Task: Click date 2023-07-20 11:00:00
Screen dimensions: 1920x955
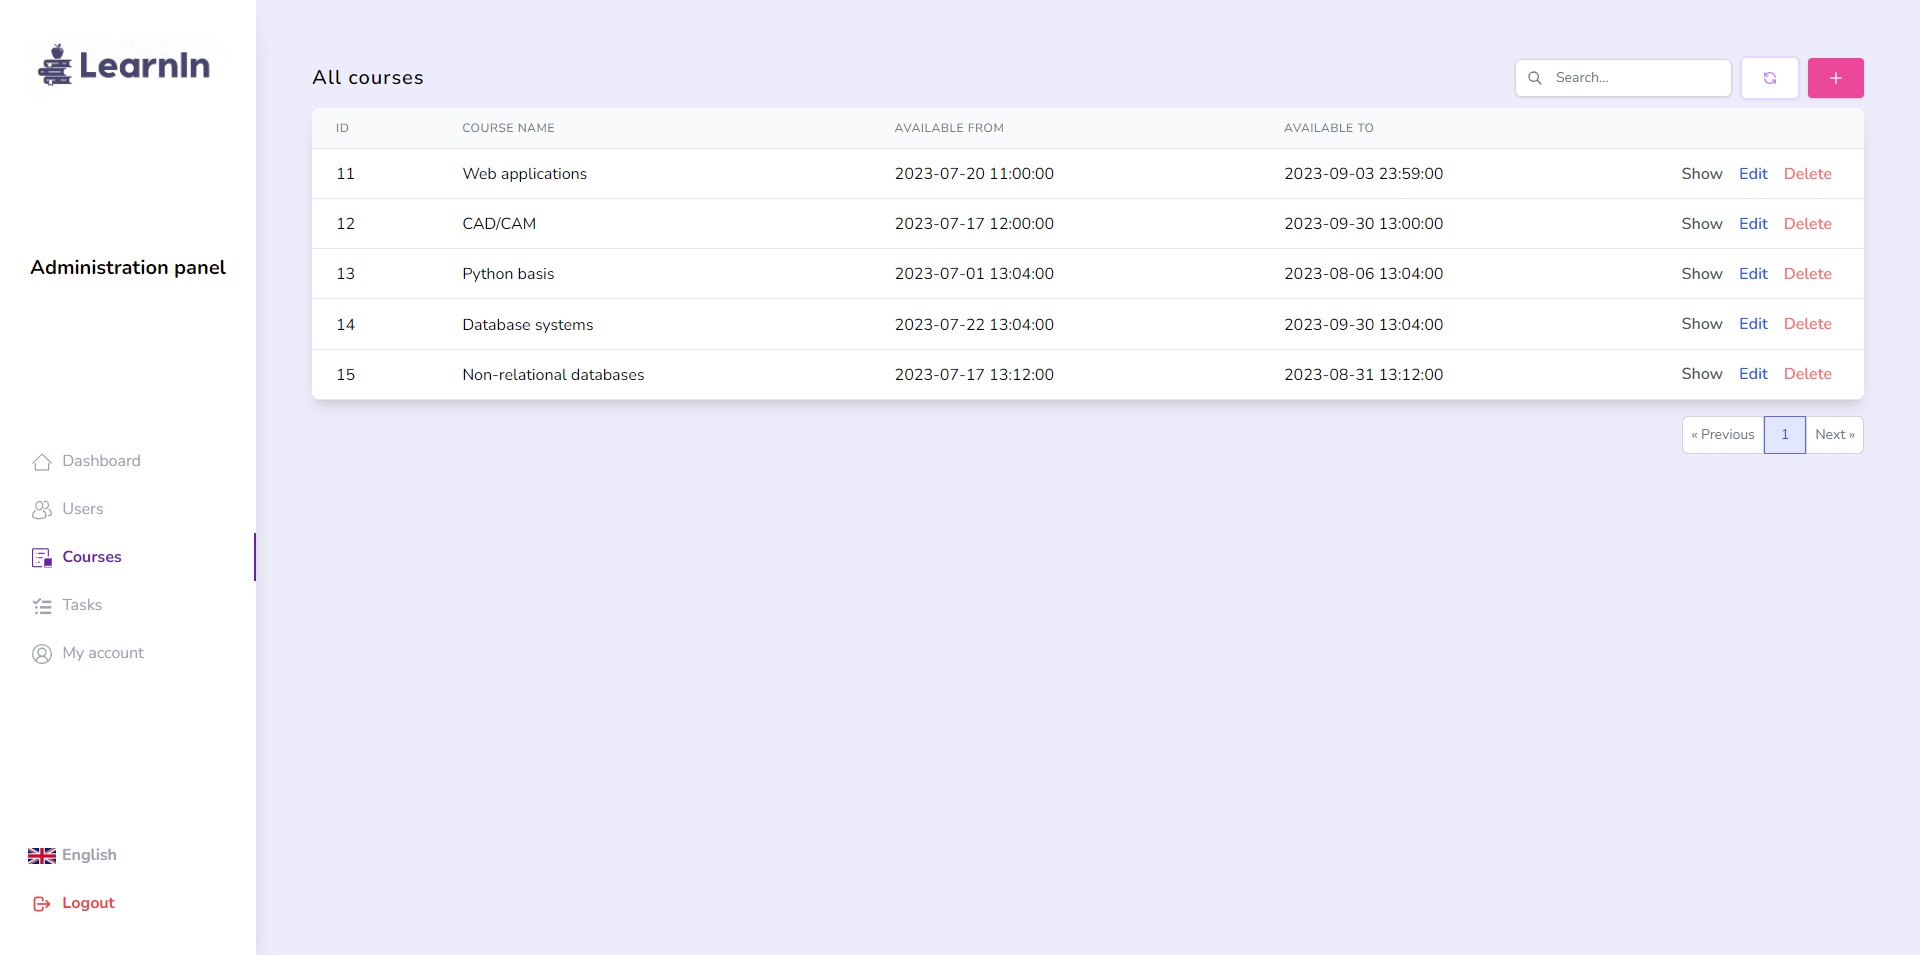Action: point(974,174)
